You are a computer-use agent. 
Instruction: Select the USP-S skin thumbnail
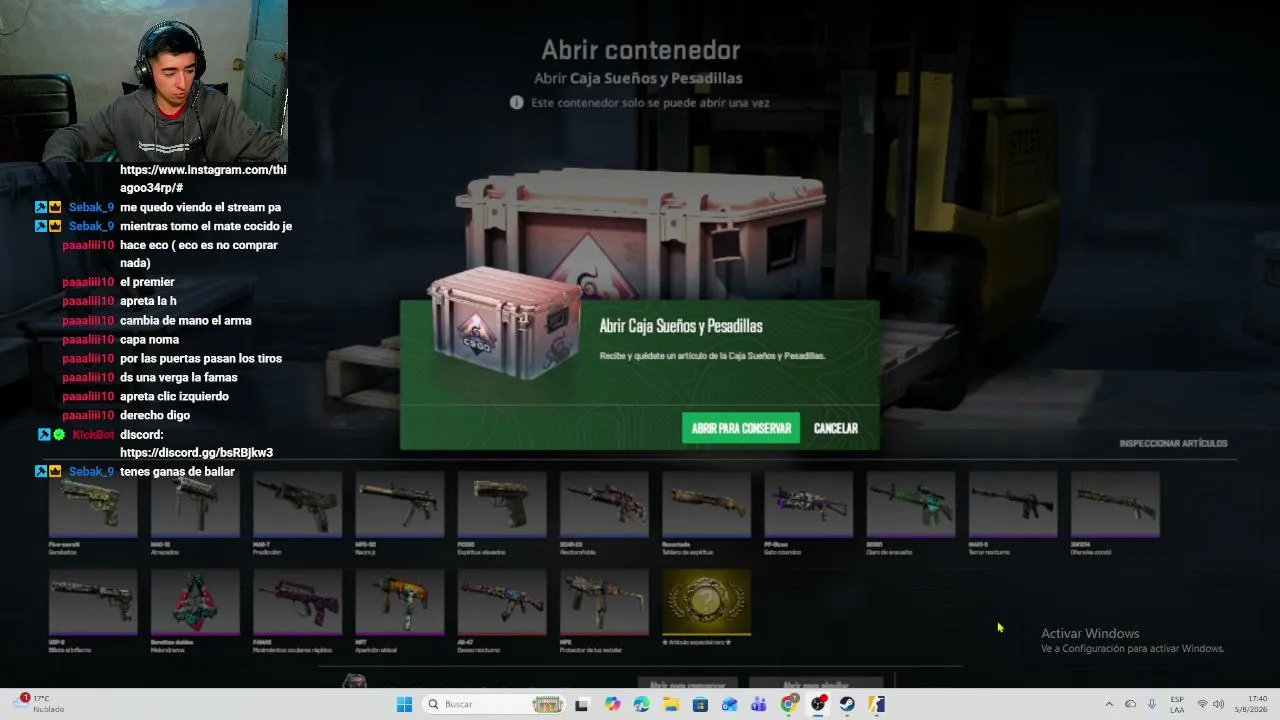pos(93,603)
